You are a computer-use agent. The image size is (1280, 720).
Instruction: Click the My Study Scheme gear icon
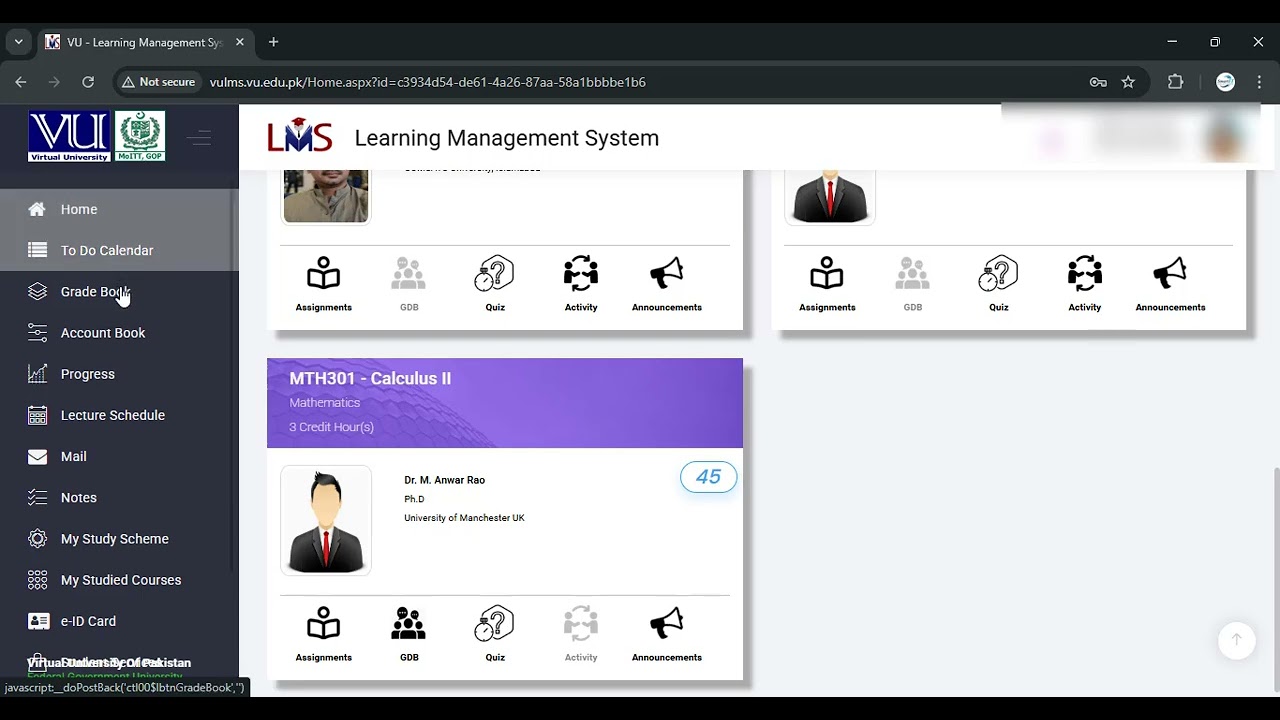pyautogui.click(x=37, y=538)
